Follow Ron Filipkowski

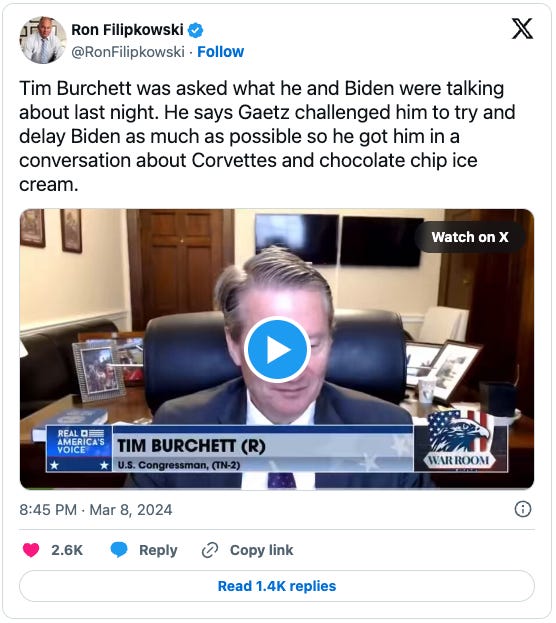(x=221, y=52)
